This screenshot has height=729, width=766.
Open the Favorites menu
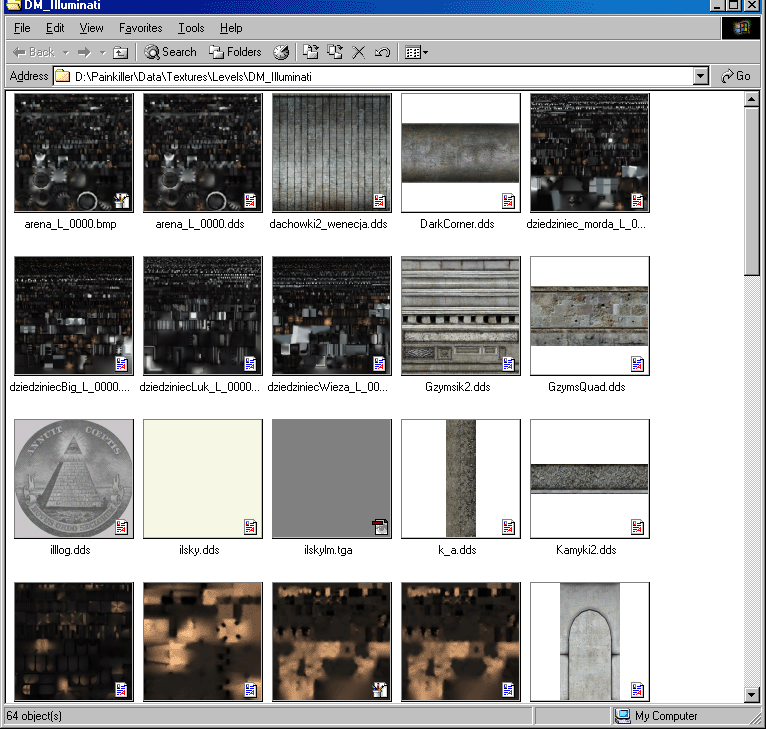140,28
